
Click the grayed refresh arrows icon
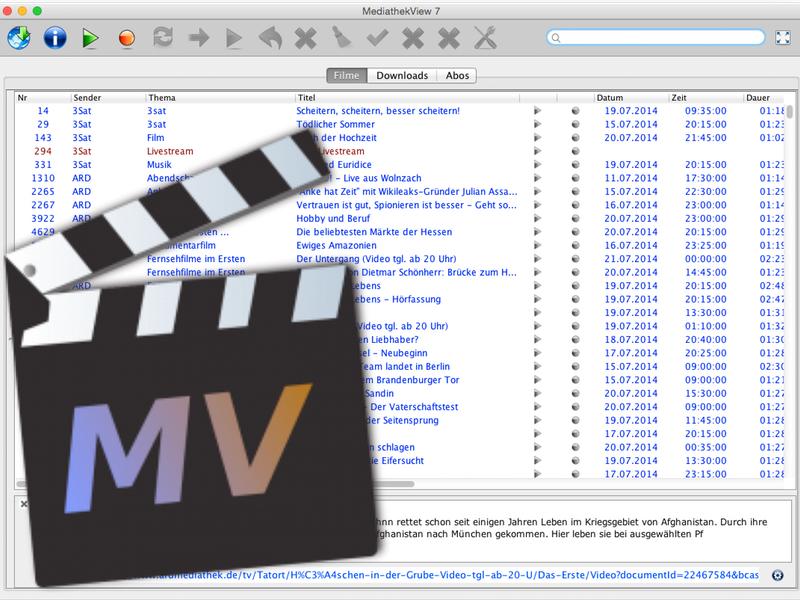click(163, 37)
